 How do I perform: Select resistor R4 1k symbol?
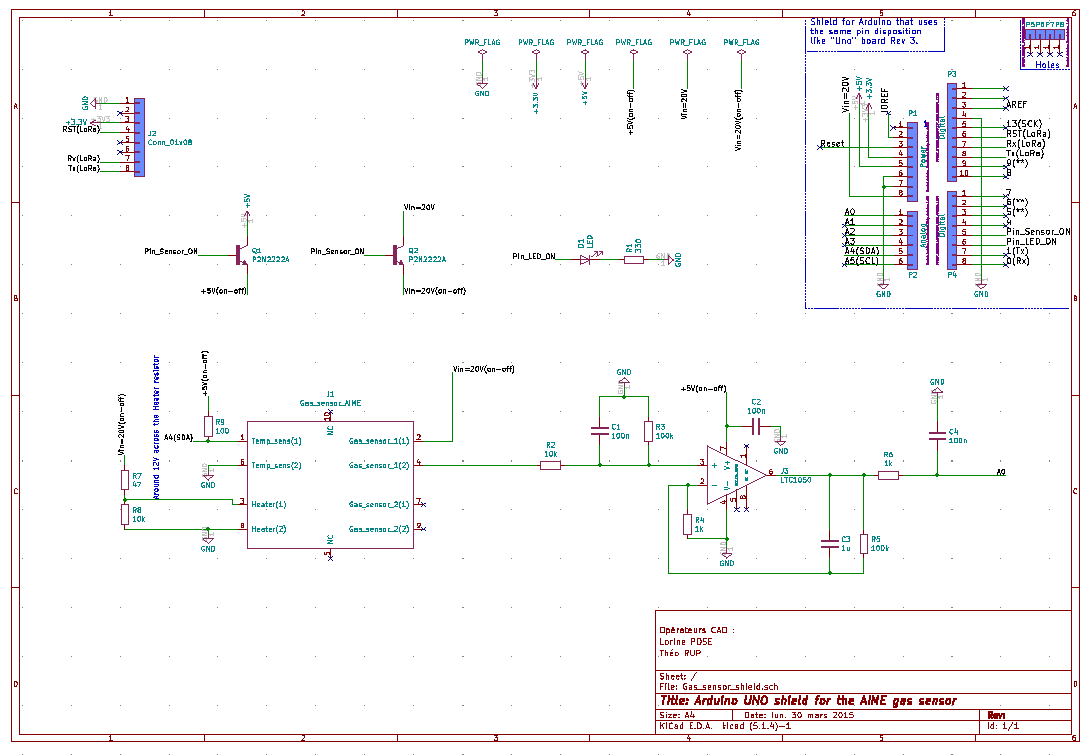point(688,525)
